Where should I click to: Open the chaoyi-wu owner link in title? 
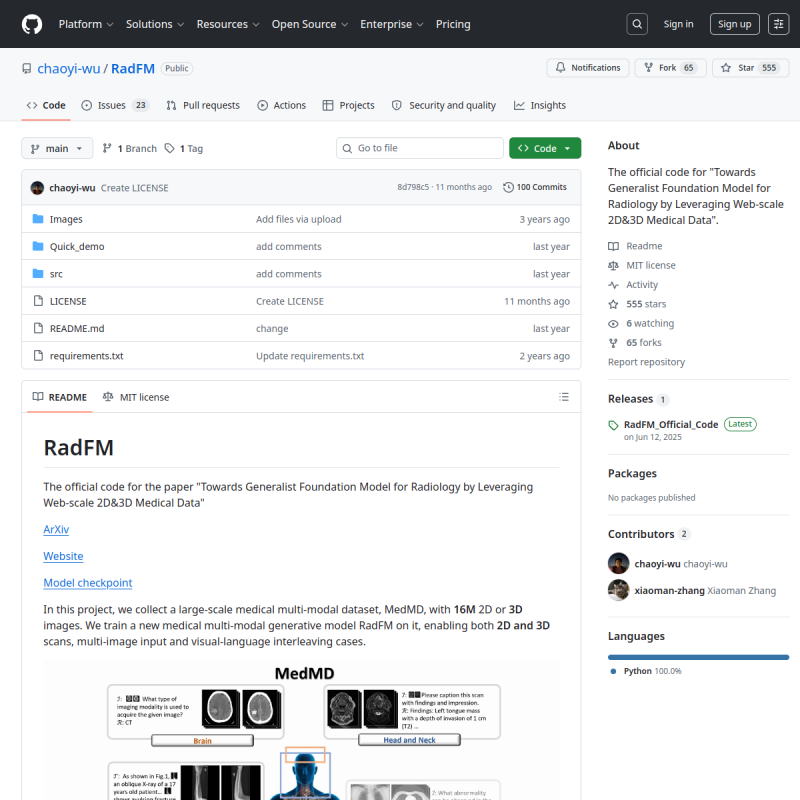[69, 68]
